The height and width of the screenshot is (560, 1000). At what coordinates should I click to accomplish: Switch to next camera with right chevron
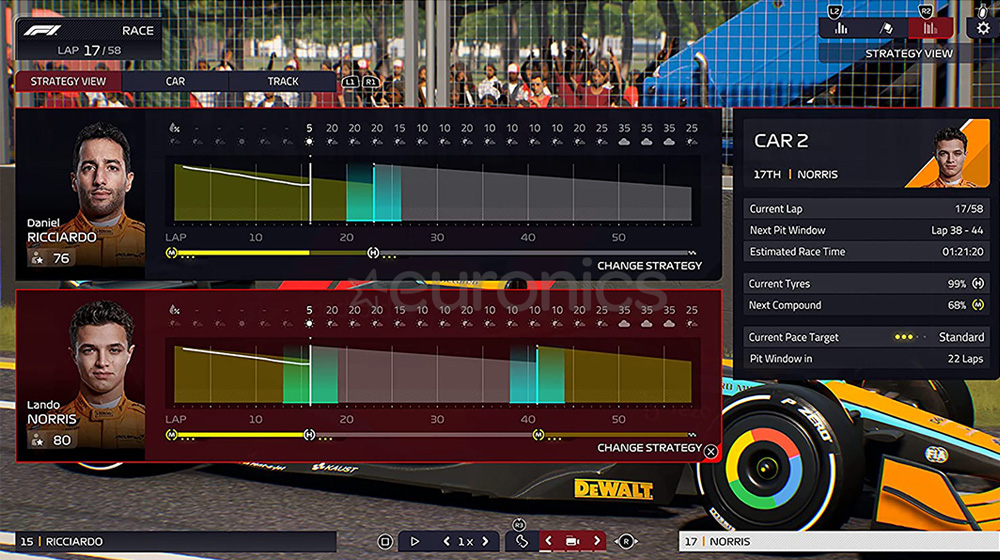pos(597,541)
